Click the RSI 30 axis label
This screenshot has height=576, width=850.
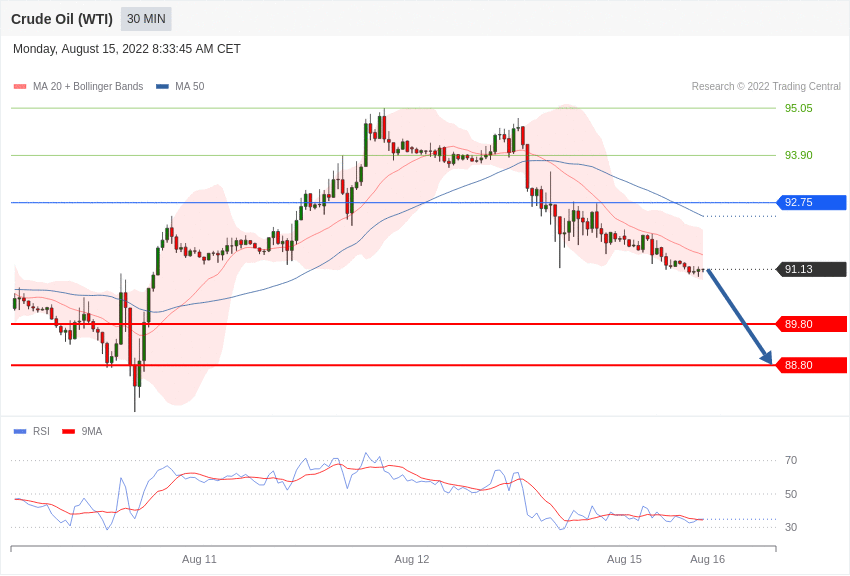791,527
